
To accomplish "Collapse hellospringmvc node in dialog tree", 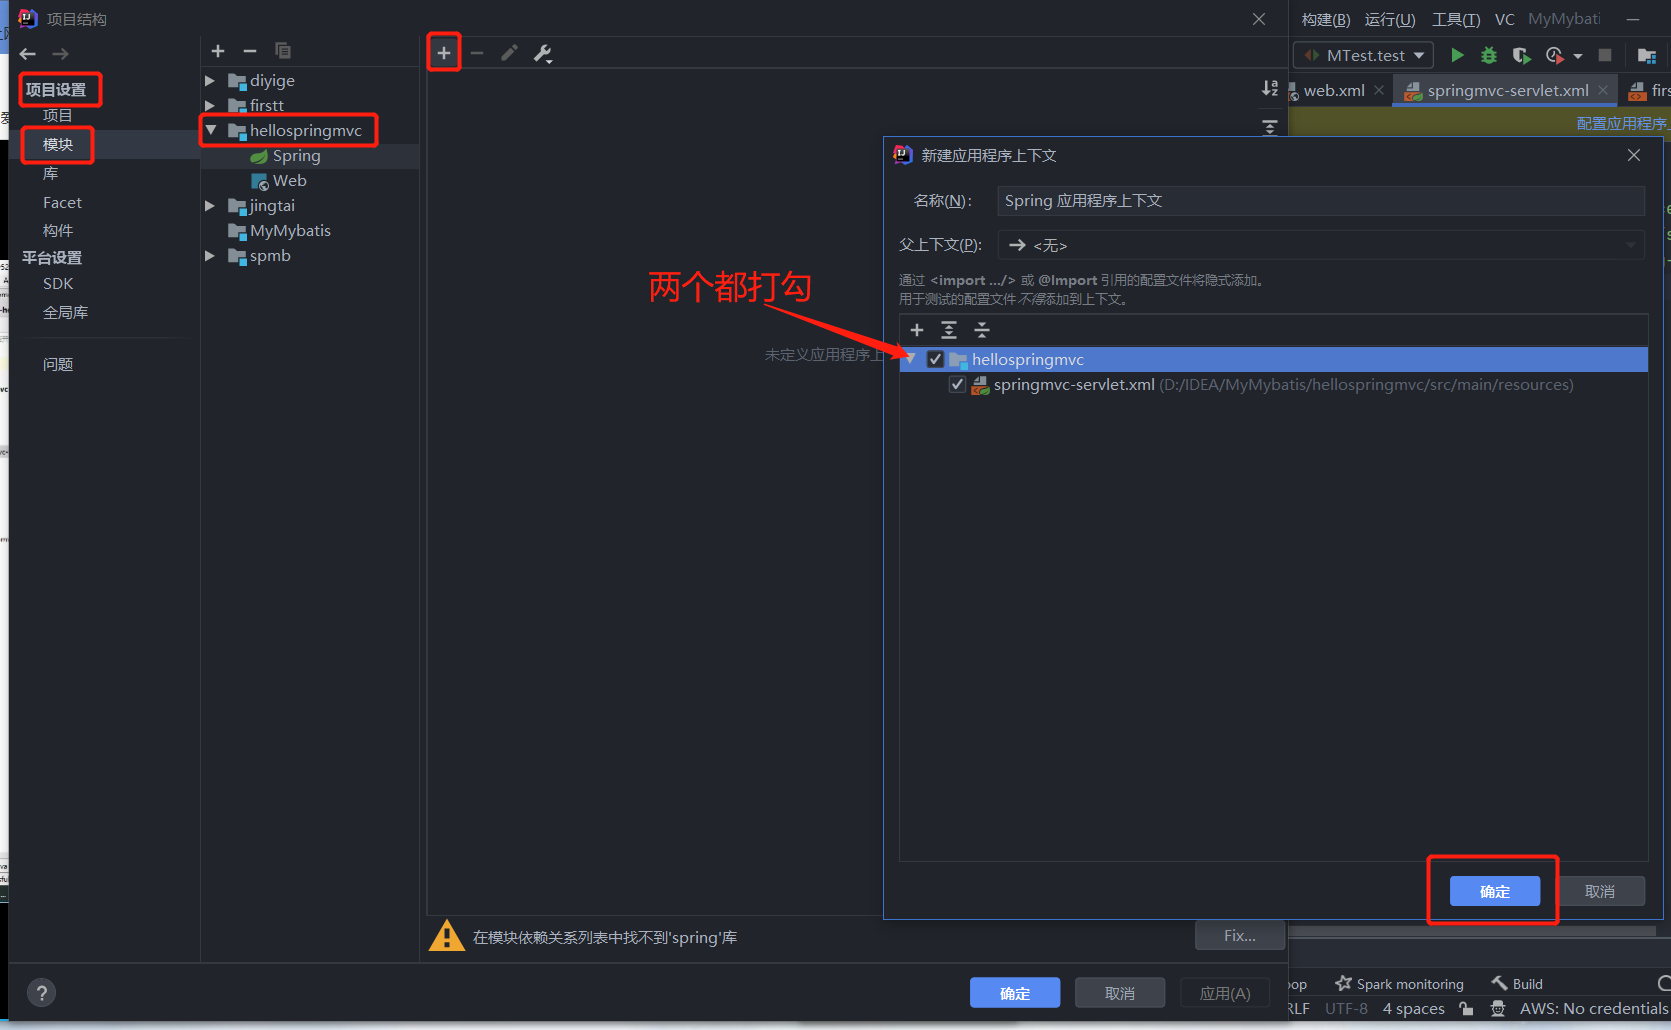I will 910,359.
